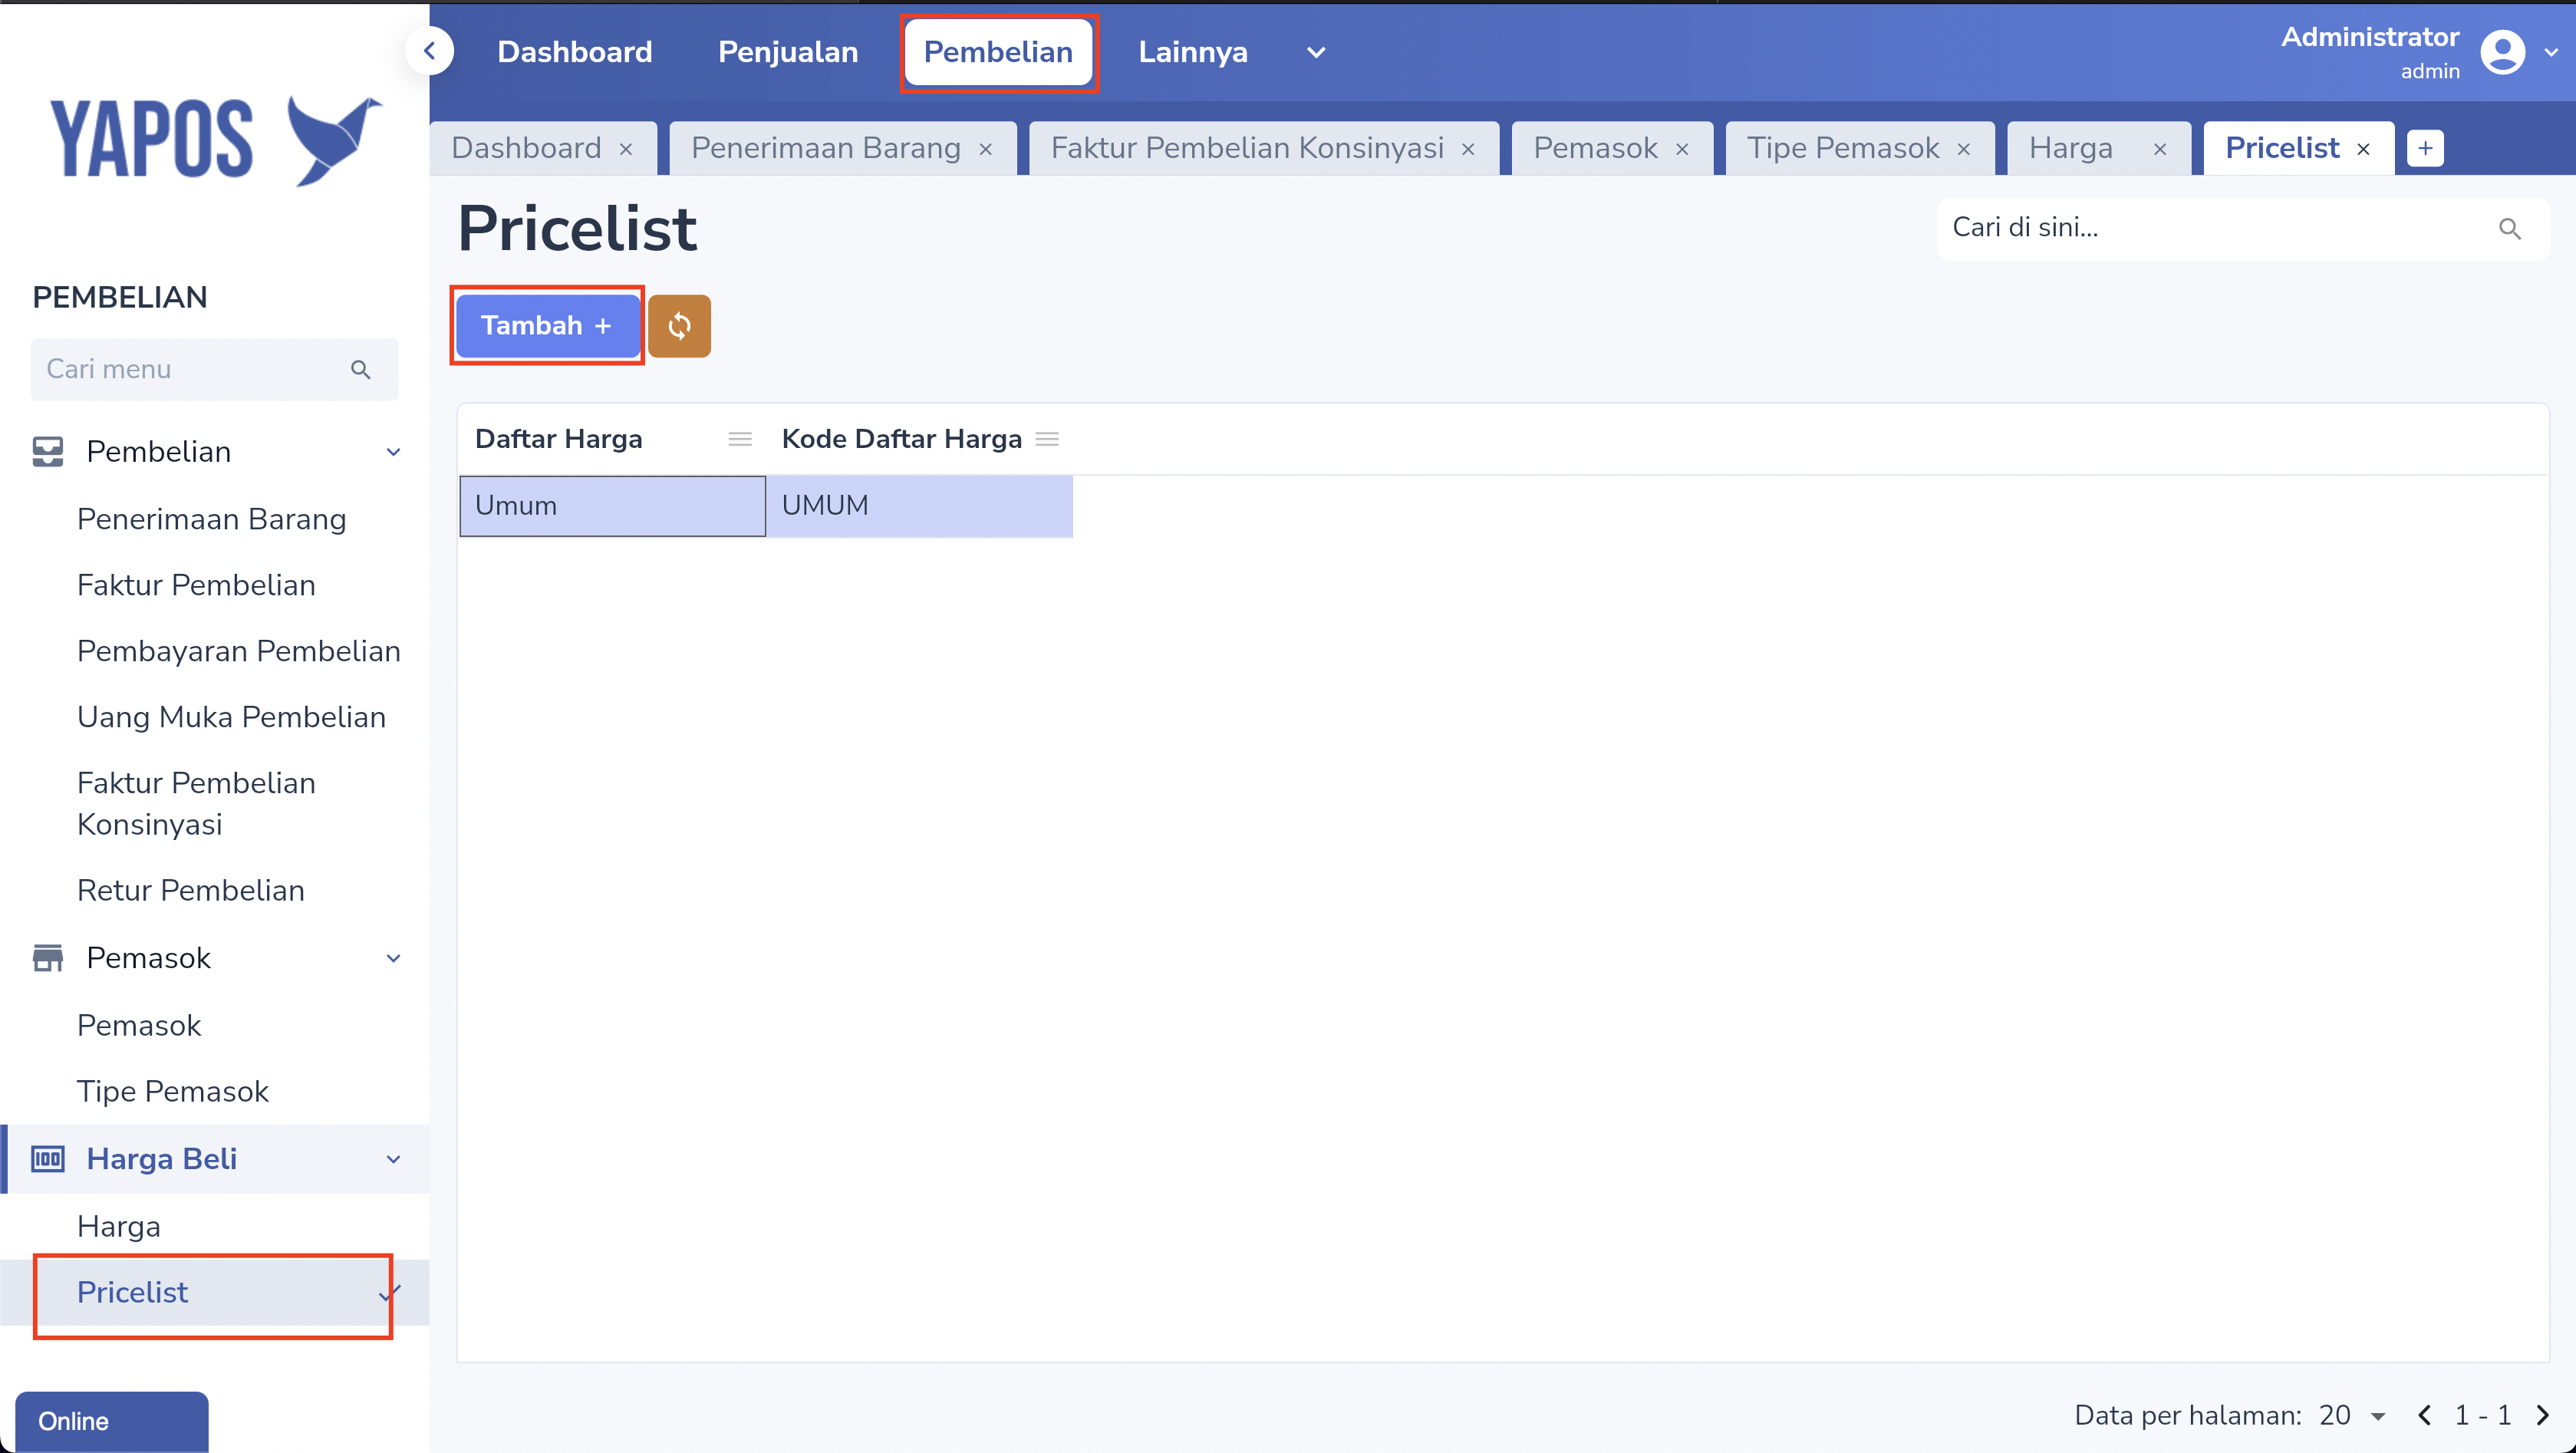Screen dimensions: 2576x1453
Task: Open Pembelian in top navigation
Action: pos(998,52)
